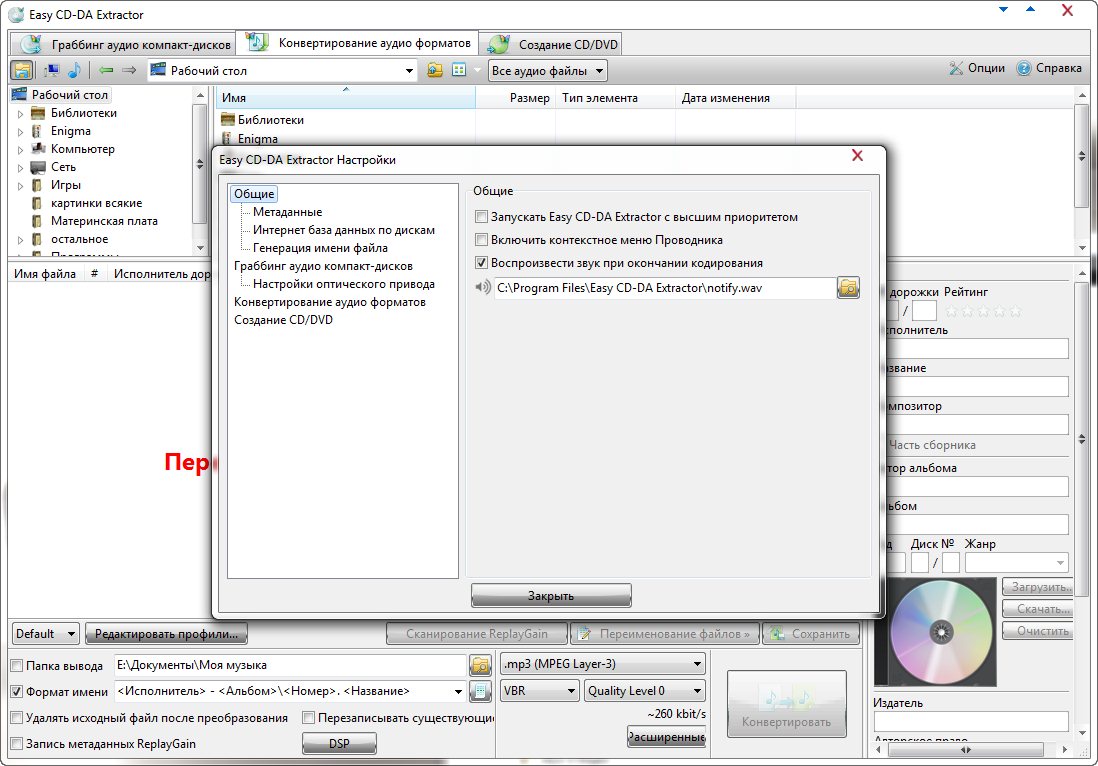Viewport: 1098px width, 766px height.
Task: Close the Настройки dialog with red X
Action: (x=857, y=155)
